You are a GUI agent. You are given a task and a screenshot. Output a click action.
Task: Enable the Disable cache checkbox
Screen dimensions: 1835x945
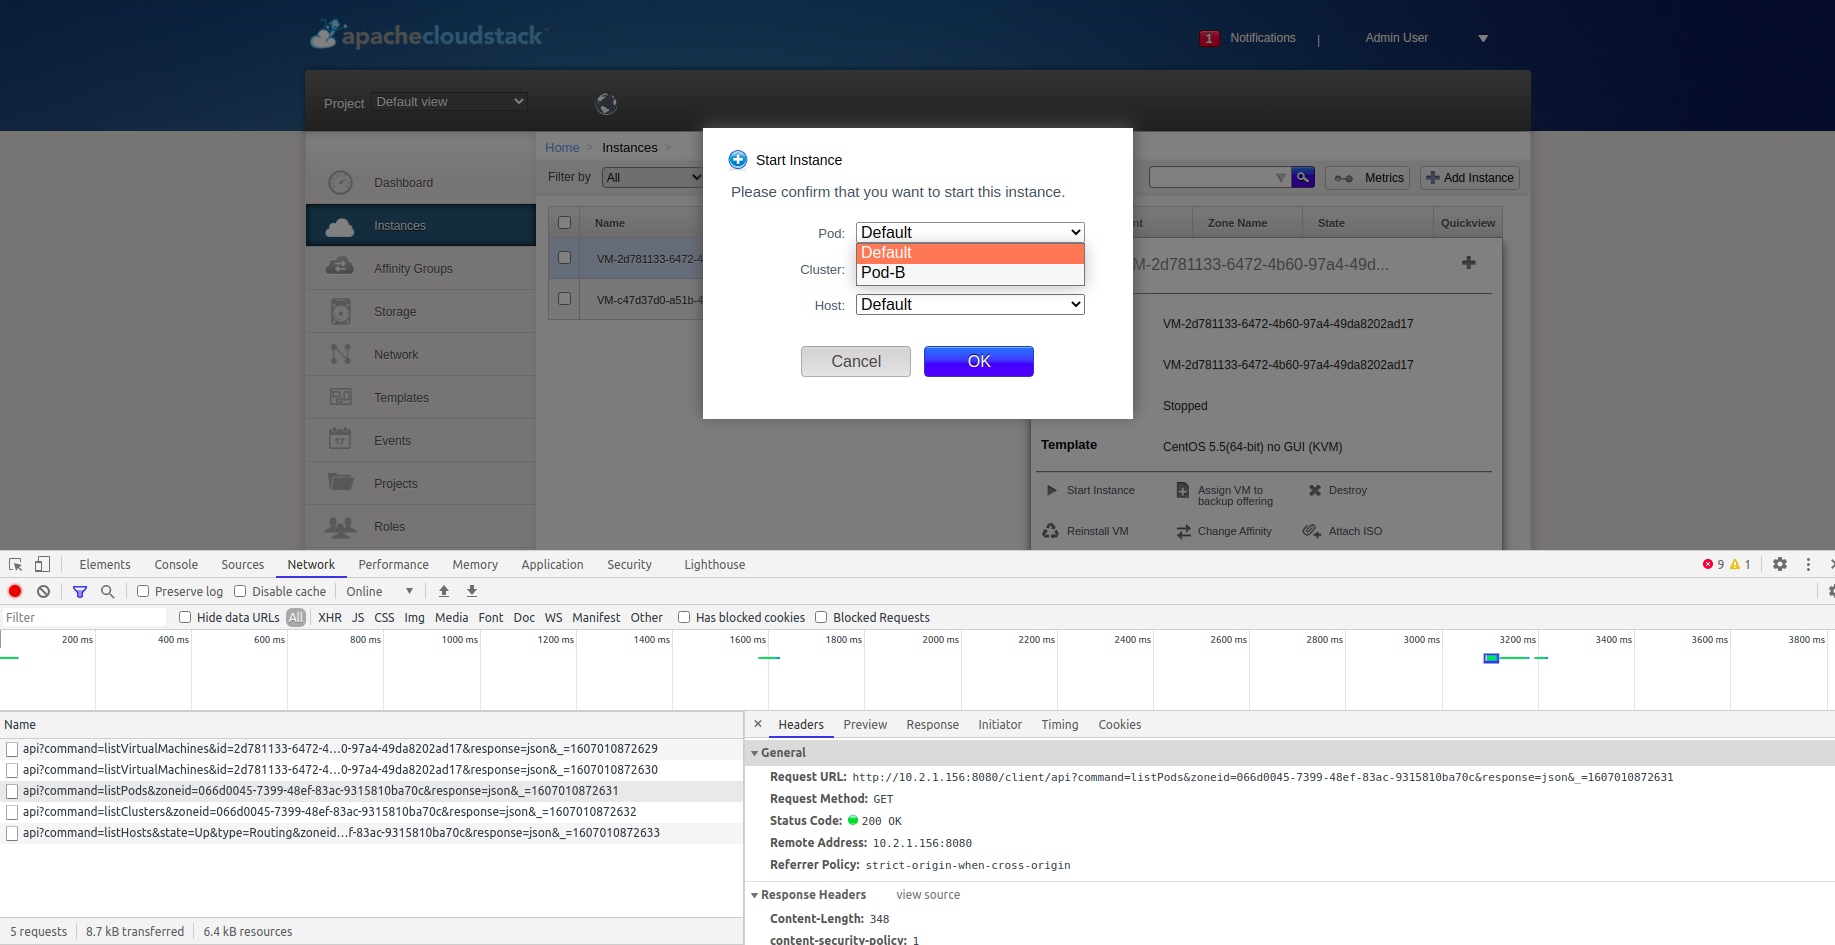pyautogui.click(x=240, y=591)
